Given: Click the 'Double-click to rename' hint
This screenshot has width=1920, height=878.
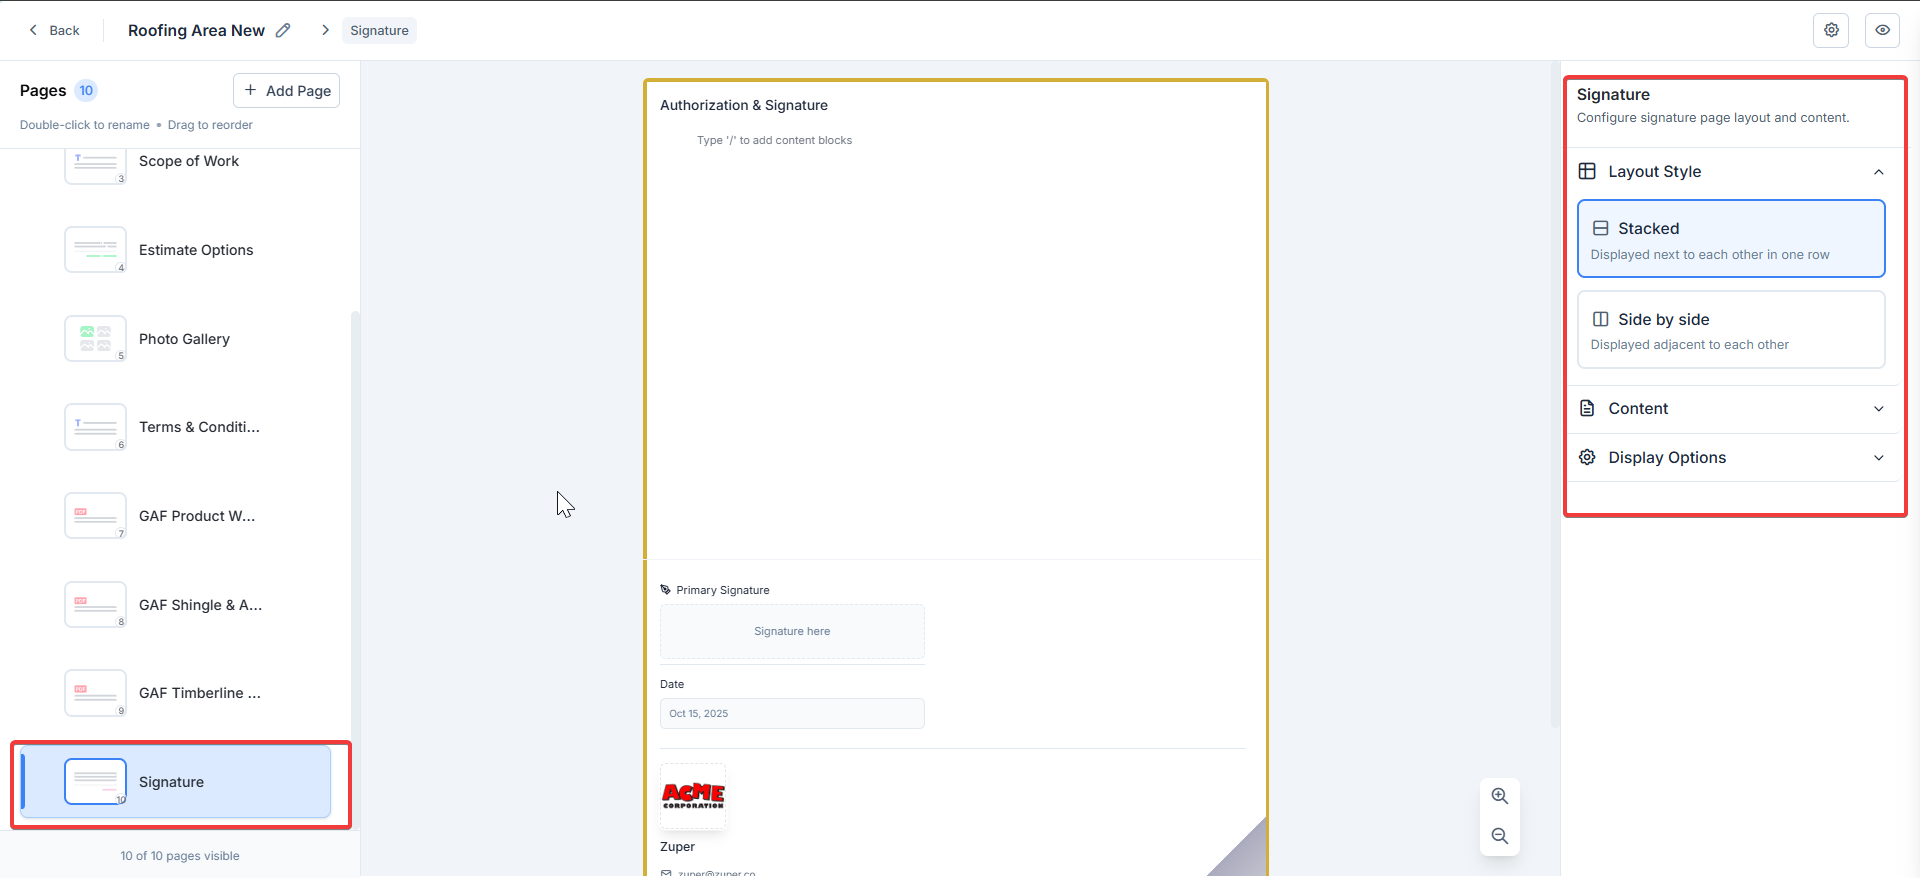Looking at the screenshot, I should (85, 125).
